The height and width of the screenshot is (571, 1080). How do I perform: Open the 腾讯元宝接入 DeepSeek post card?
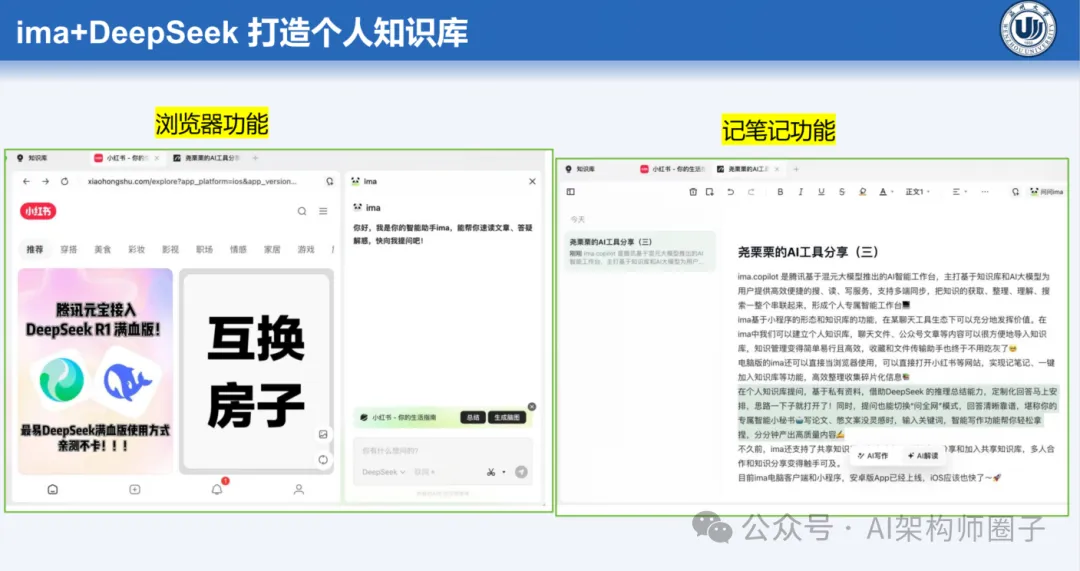click(x=95, y=372)
